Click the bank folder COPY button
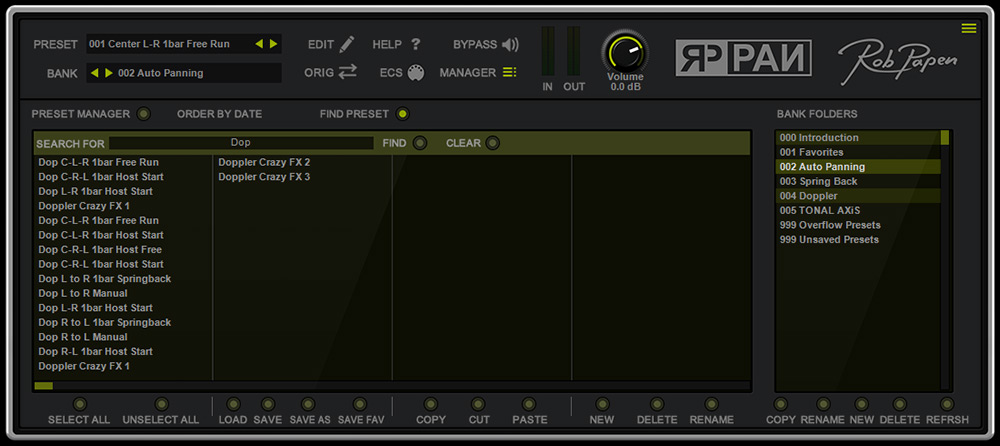 781,404
